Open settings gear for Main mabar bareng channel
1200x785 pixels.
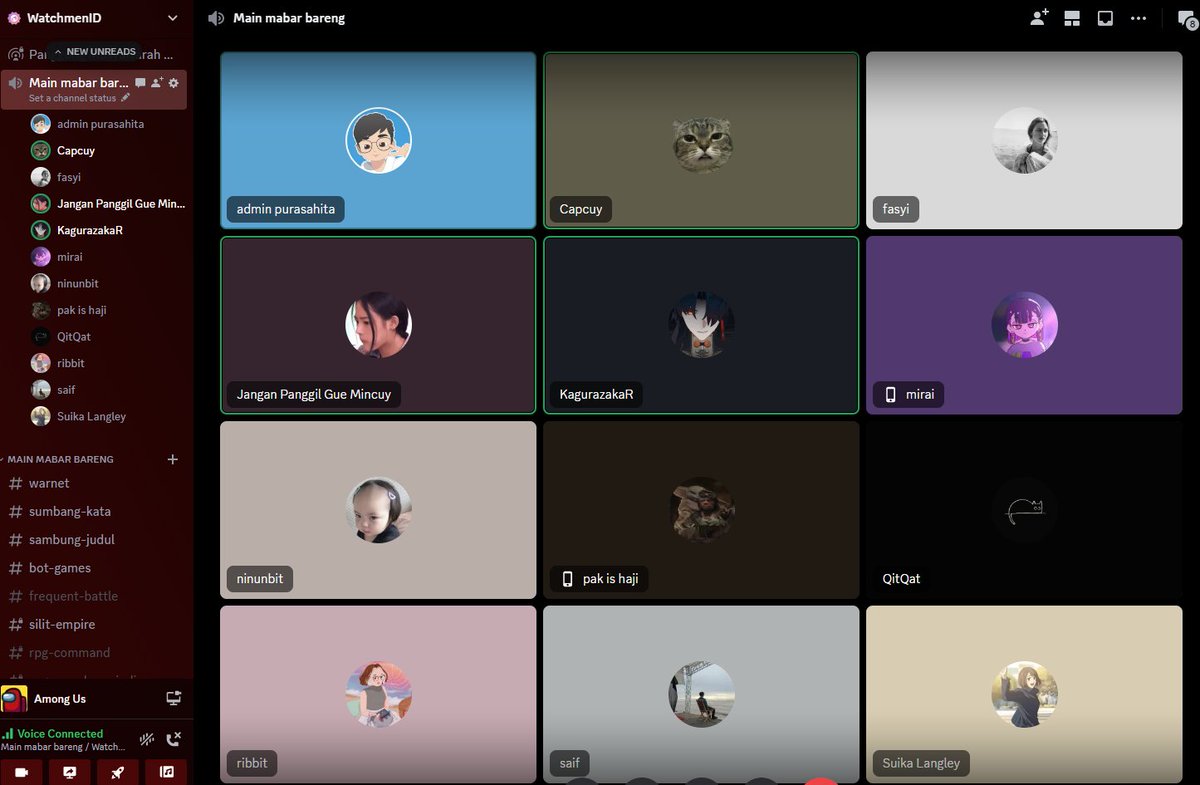coord(174,83)
